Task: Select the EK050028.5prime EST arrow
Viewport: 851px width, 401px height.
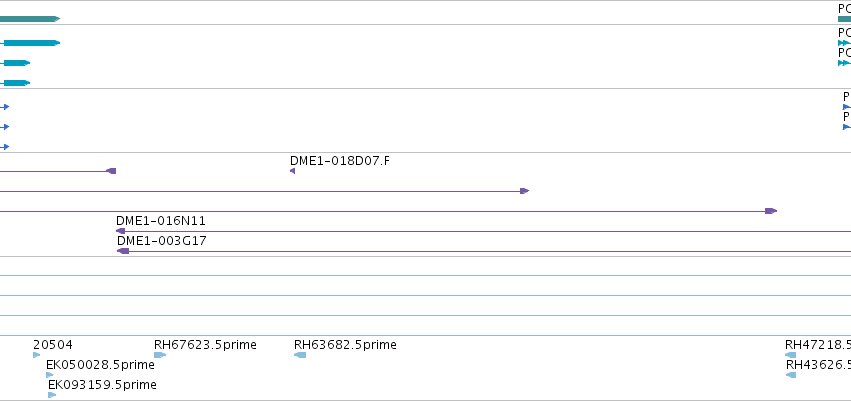Action: [x=49, y=375]
